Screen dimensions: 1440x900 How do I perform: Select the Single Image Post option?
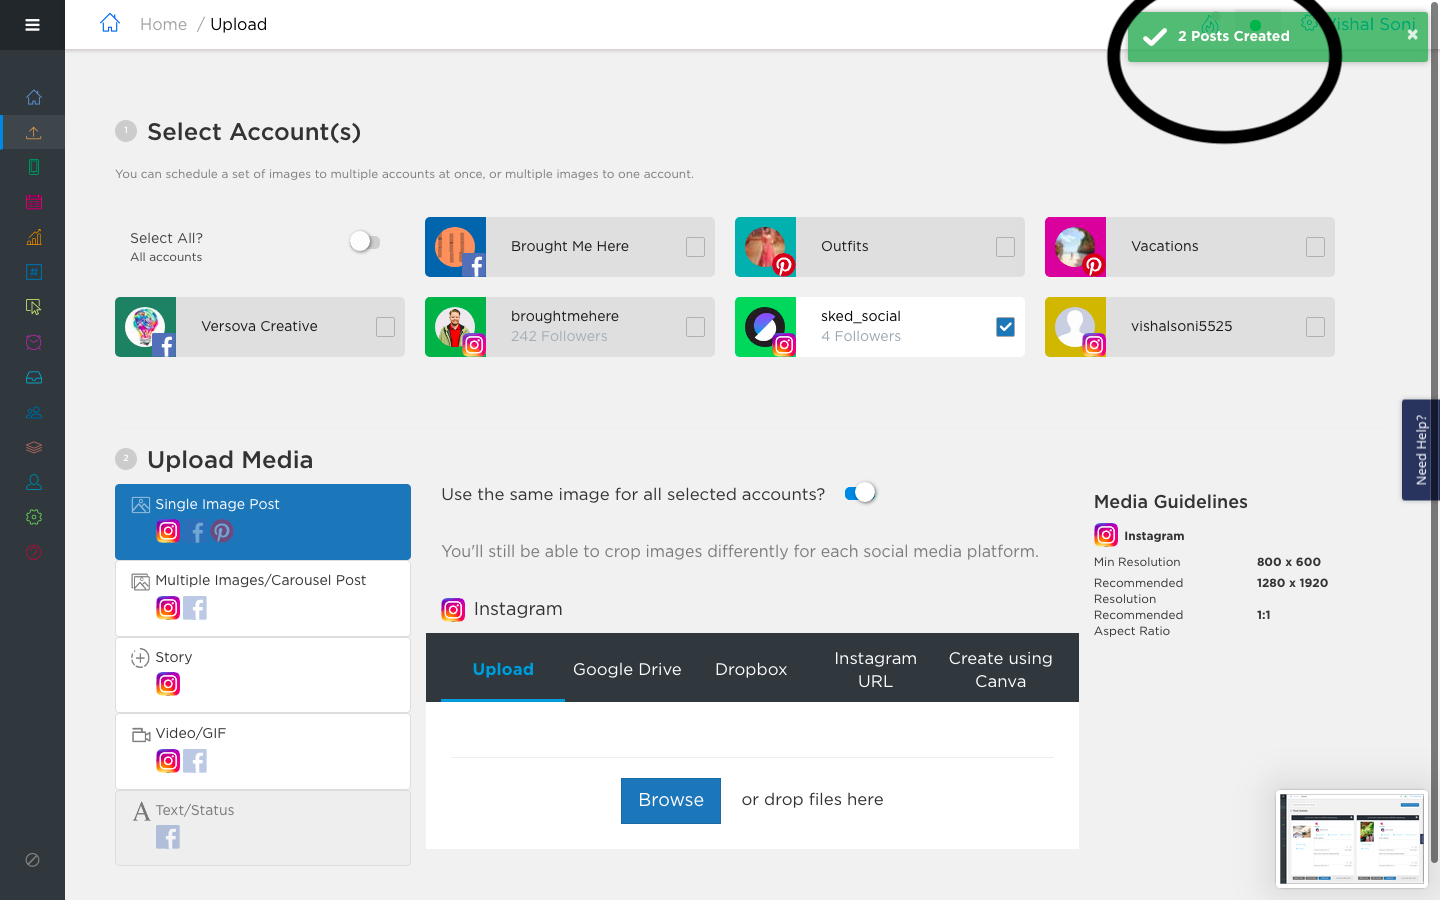pyautogui.click(x=263, y=522)
